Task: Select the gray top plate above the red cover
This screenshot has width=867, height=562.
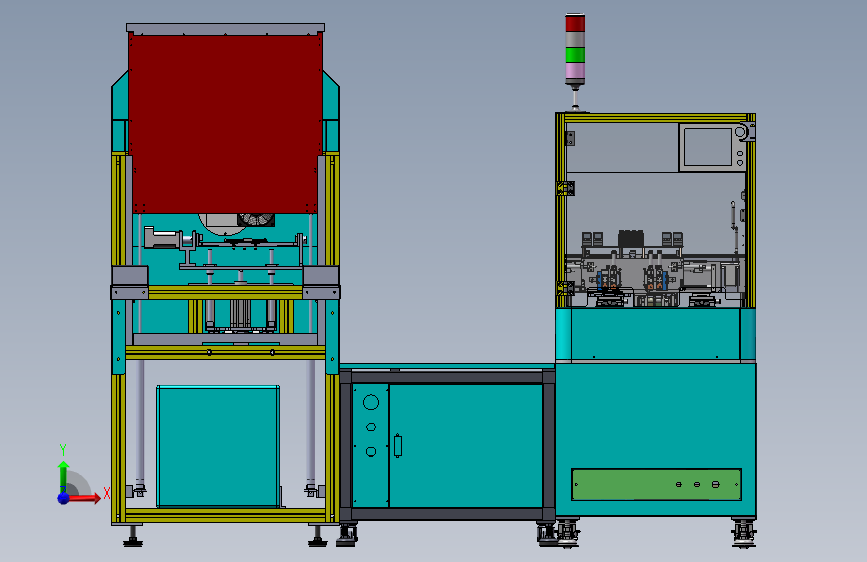Action: pos(226,28)
